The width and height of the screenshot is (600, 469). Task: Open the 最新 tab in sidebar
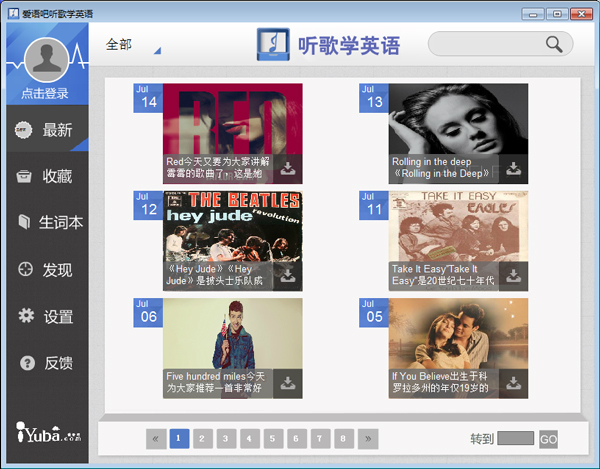(47, 130)
